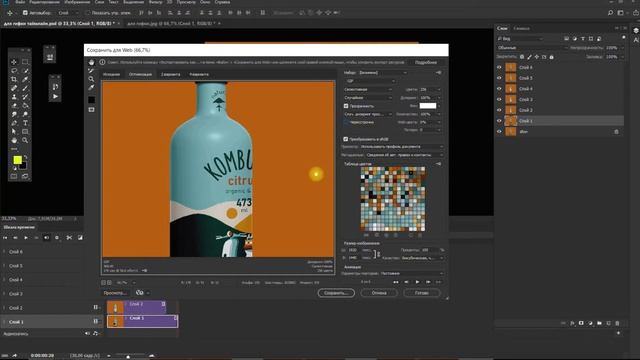Select the Pen tool
This screenshot has width=640, height=360.
pos(14,123)
